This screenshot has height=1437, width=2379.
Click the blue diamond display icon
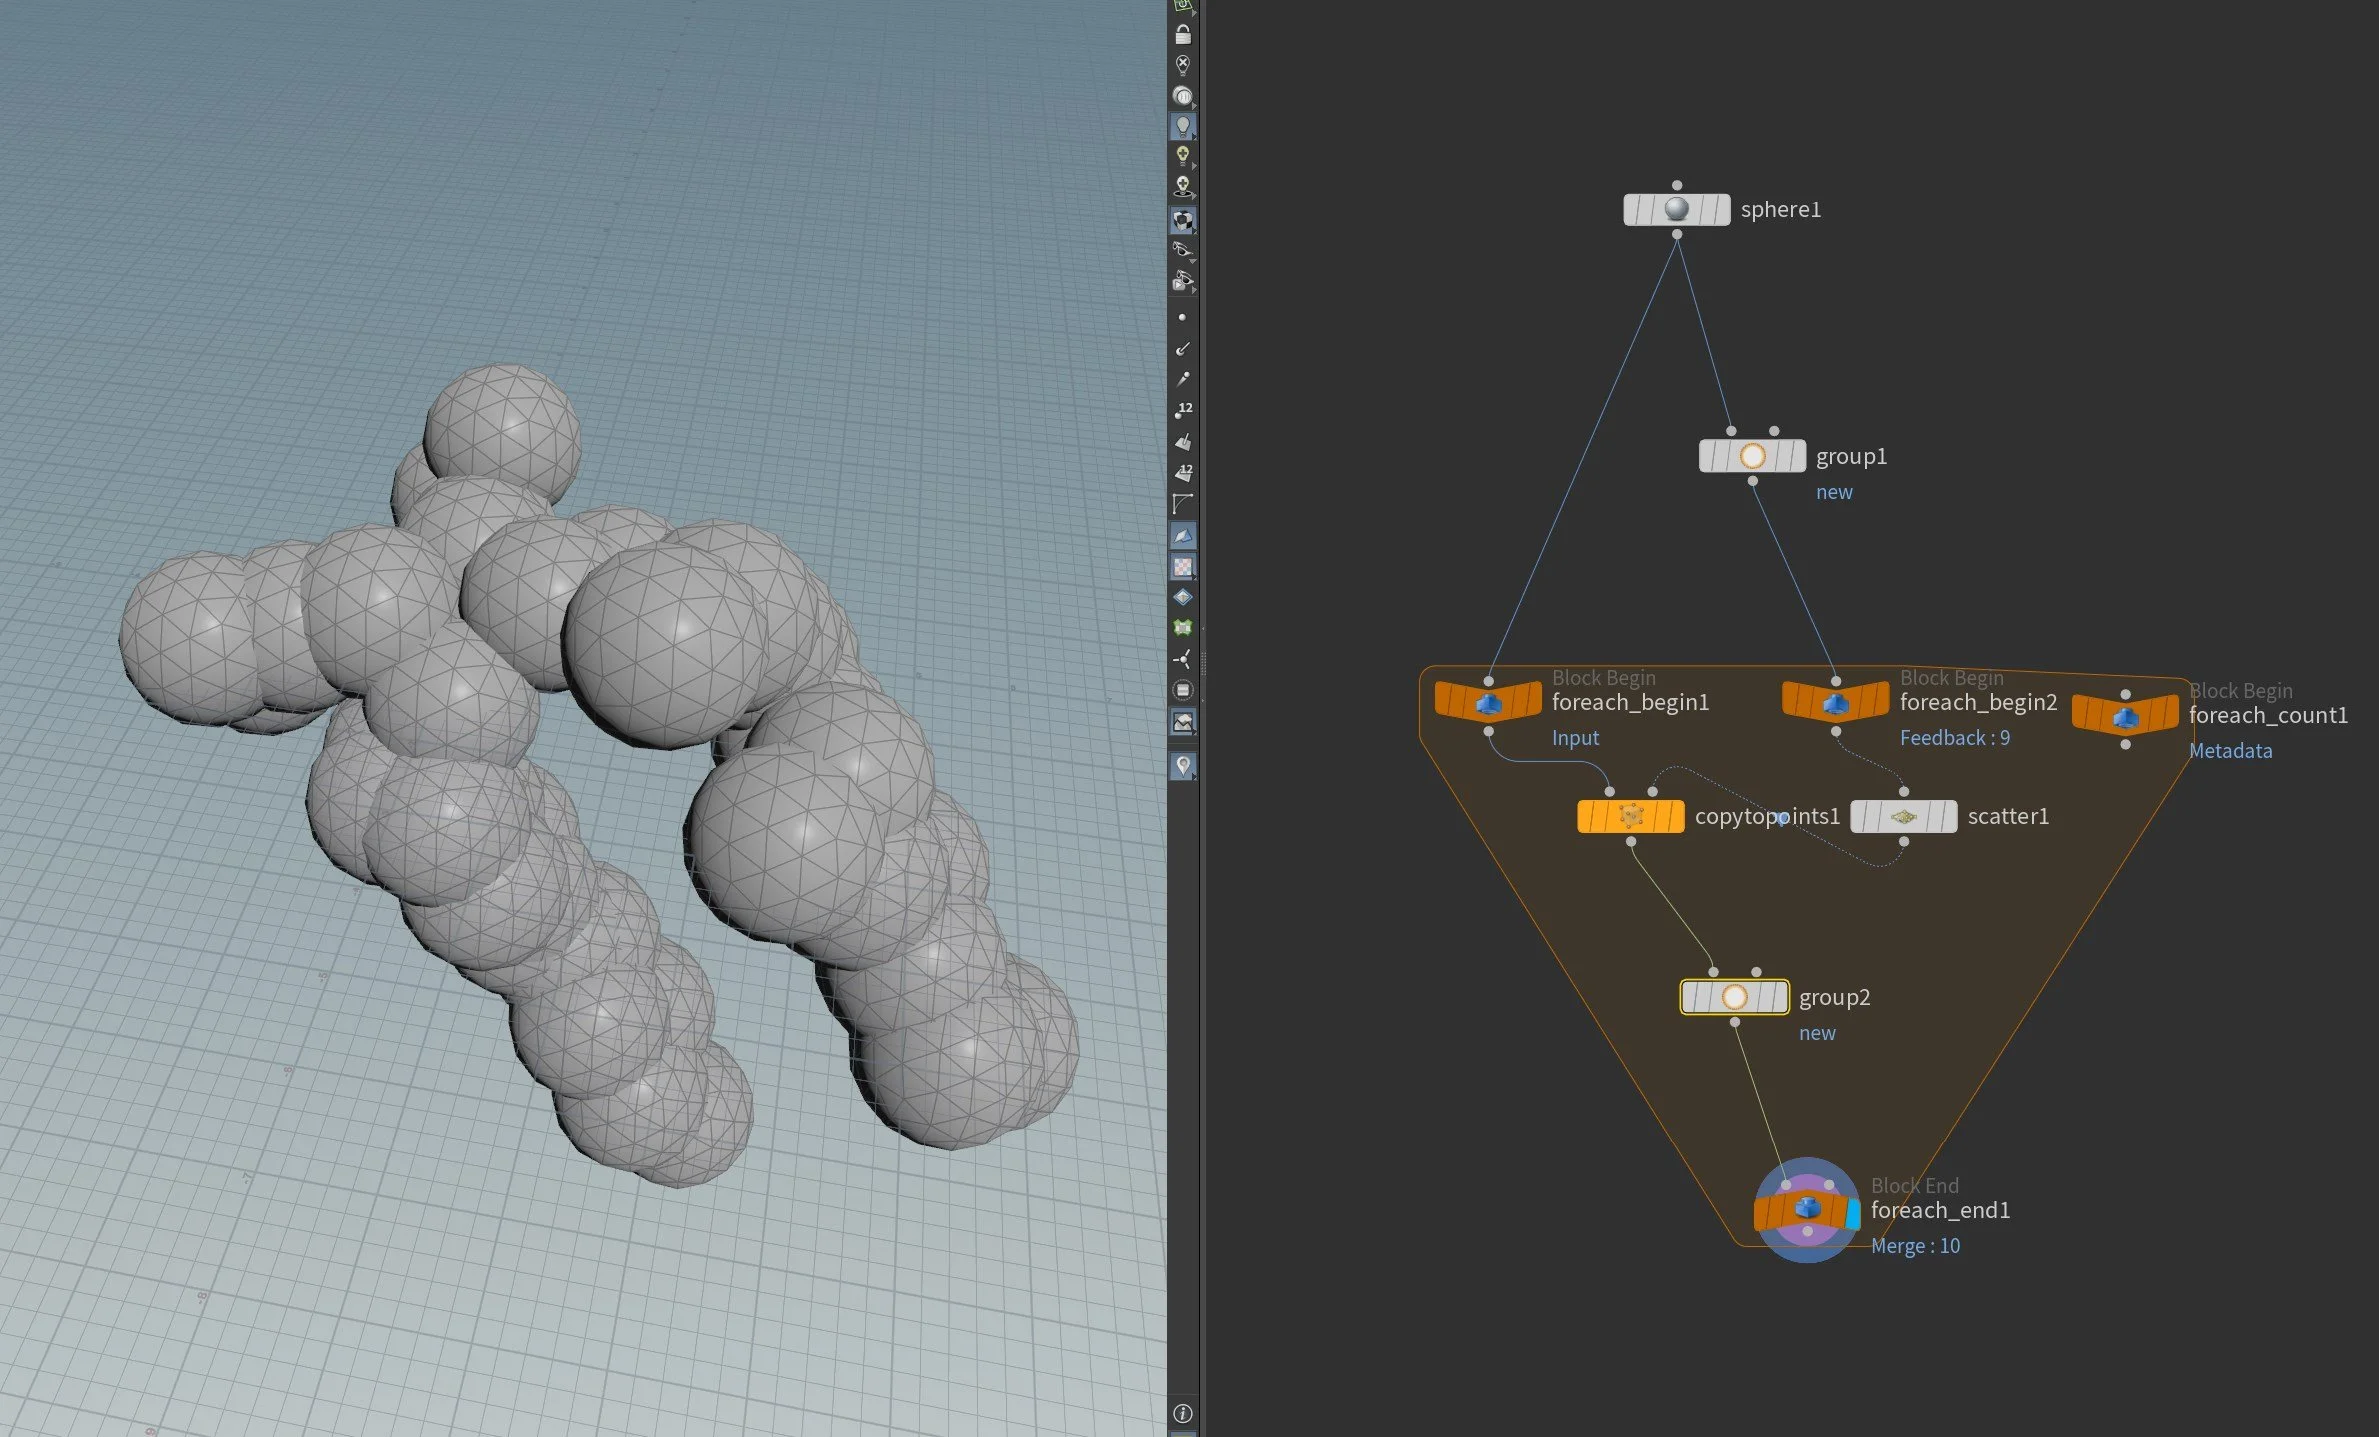(1182, 597)
